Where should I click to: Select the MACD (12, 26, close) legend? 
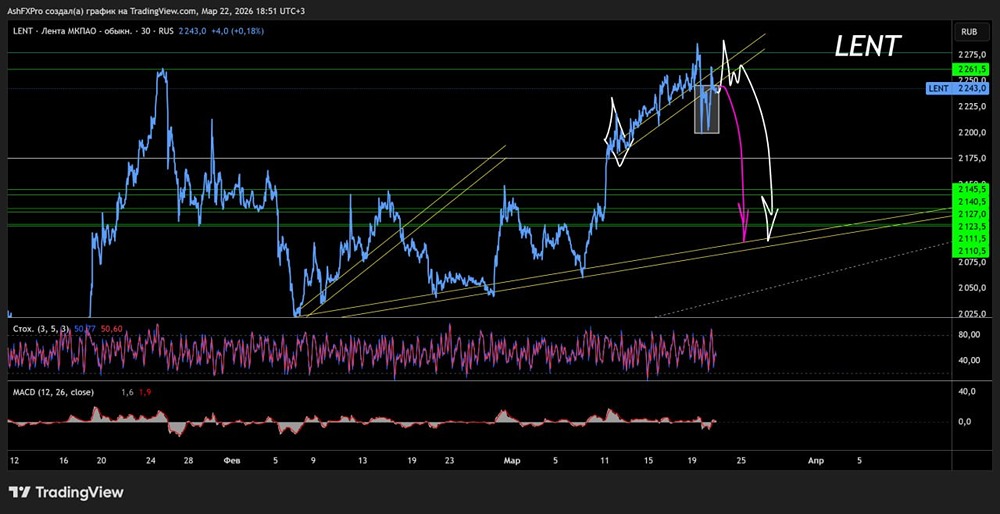(54, 392)
